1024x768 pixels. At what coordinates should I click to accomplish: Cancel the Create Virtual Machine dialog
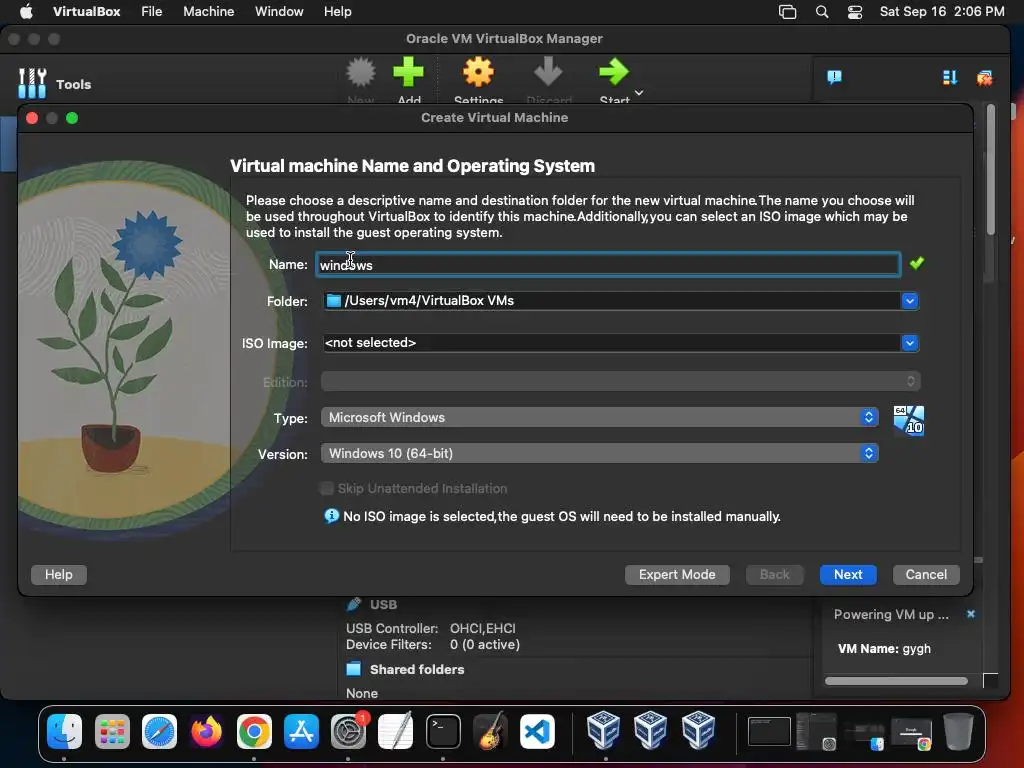point(926,575)
